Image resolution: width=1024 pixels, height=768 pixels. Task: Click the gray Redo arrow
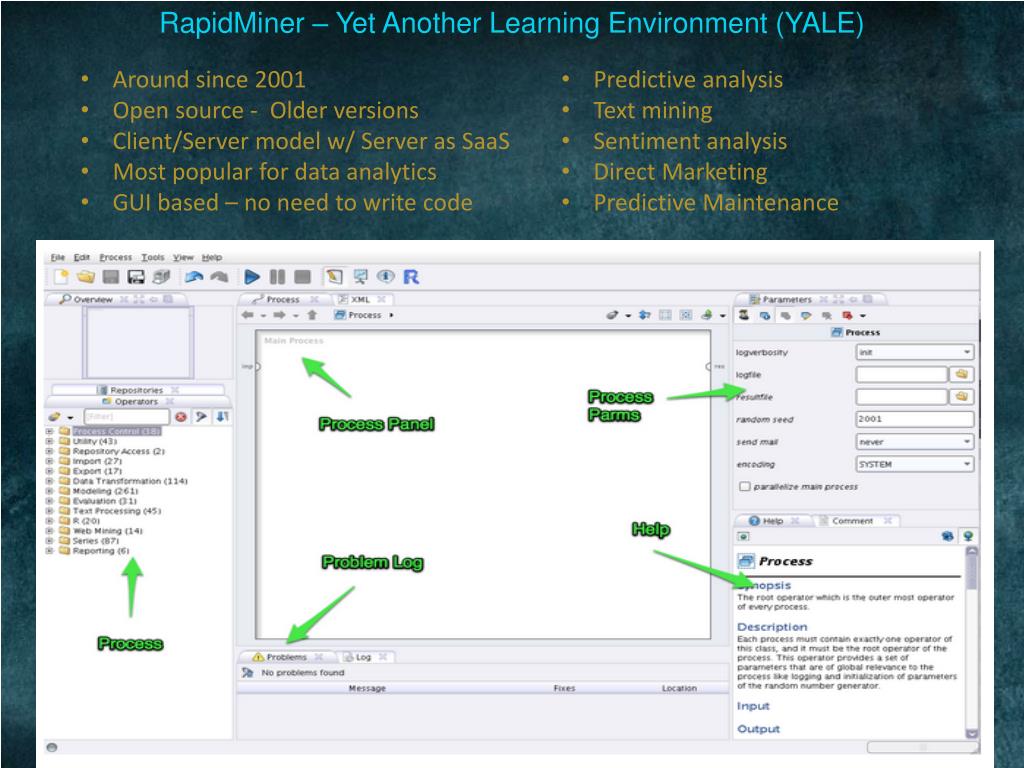(x=219, y=277)
